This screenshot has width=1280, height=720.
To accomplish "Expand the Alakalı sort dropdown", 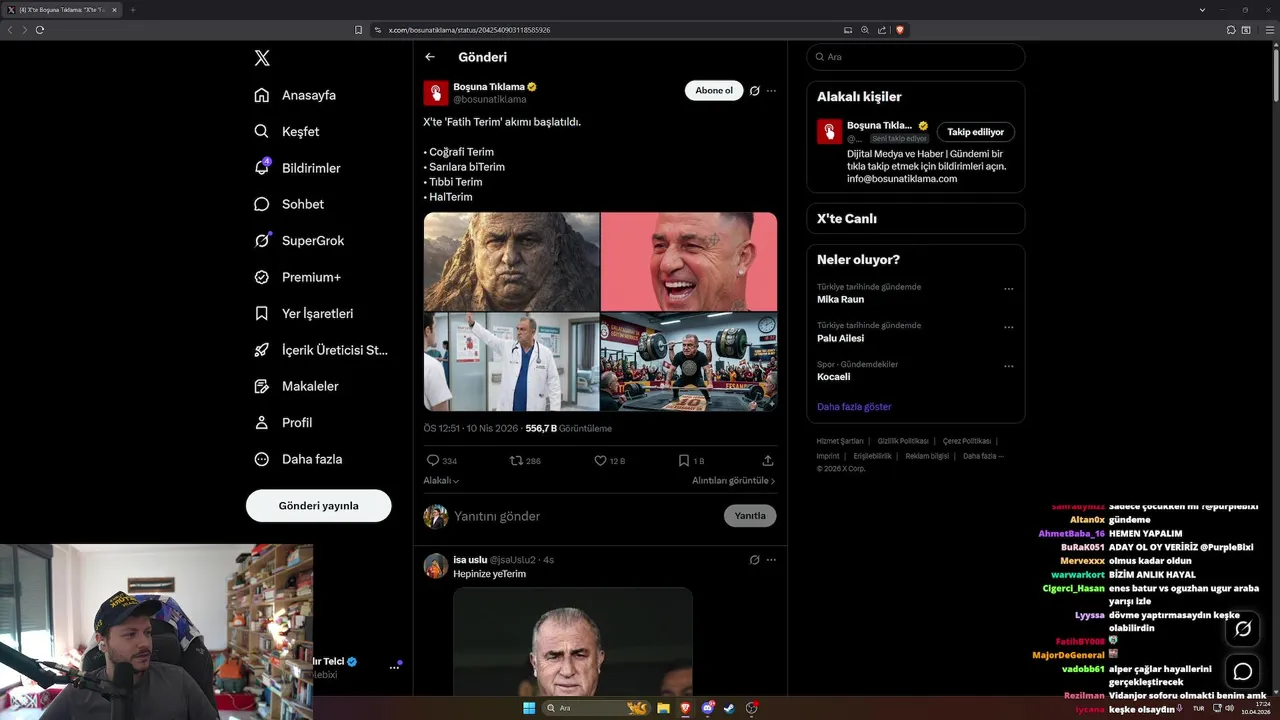I will point(441,481).
